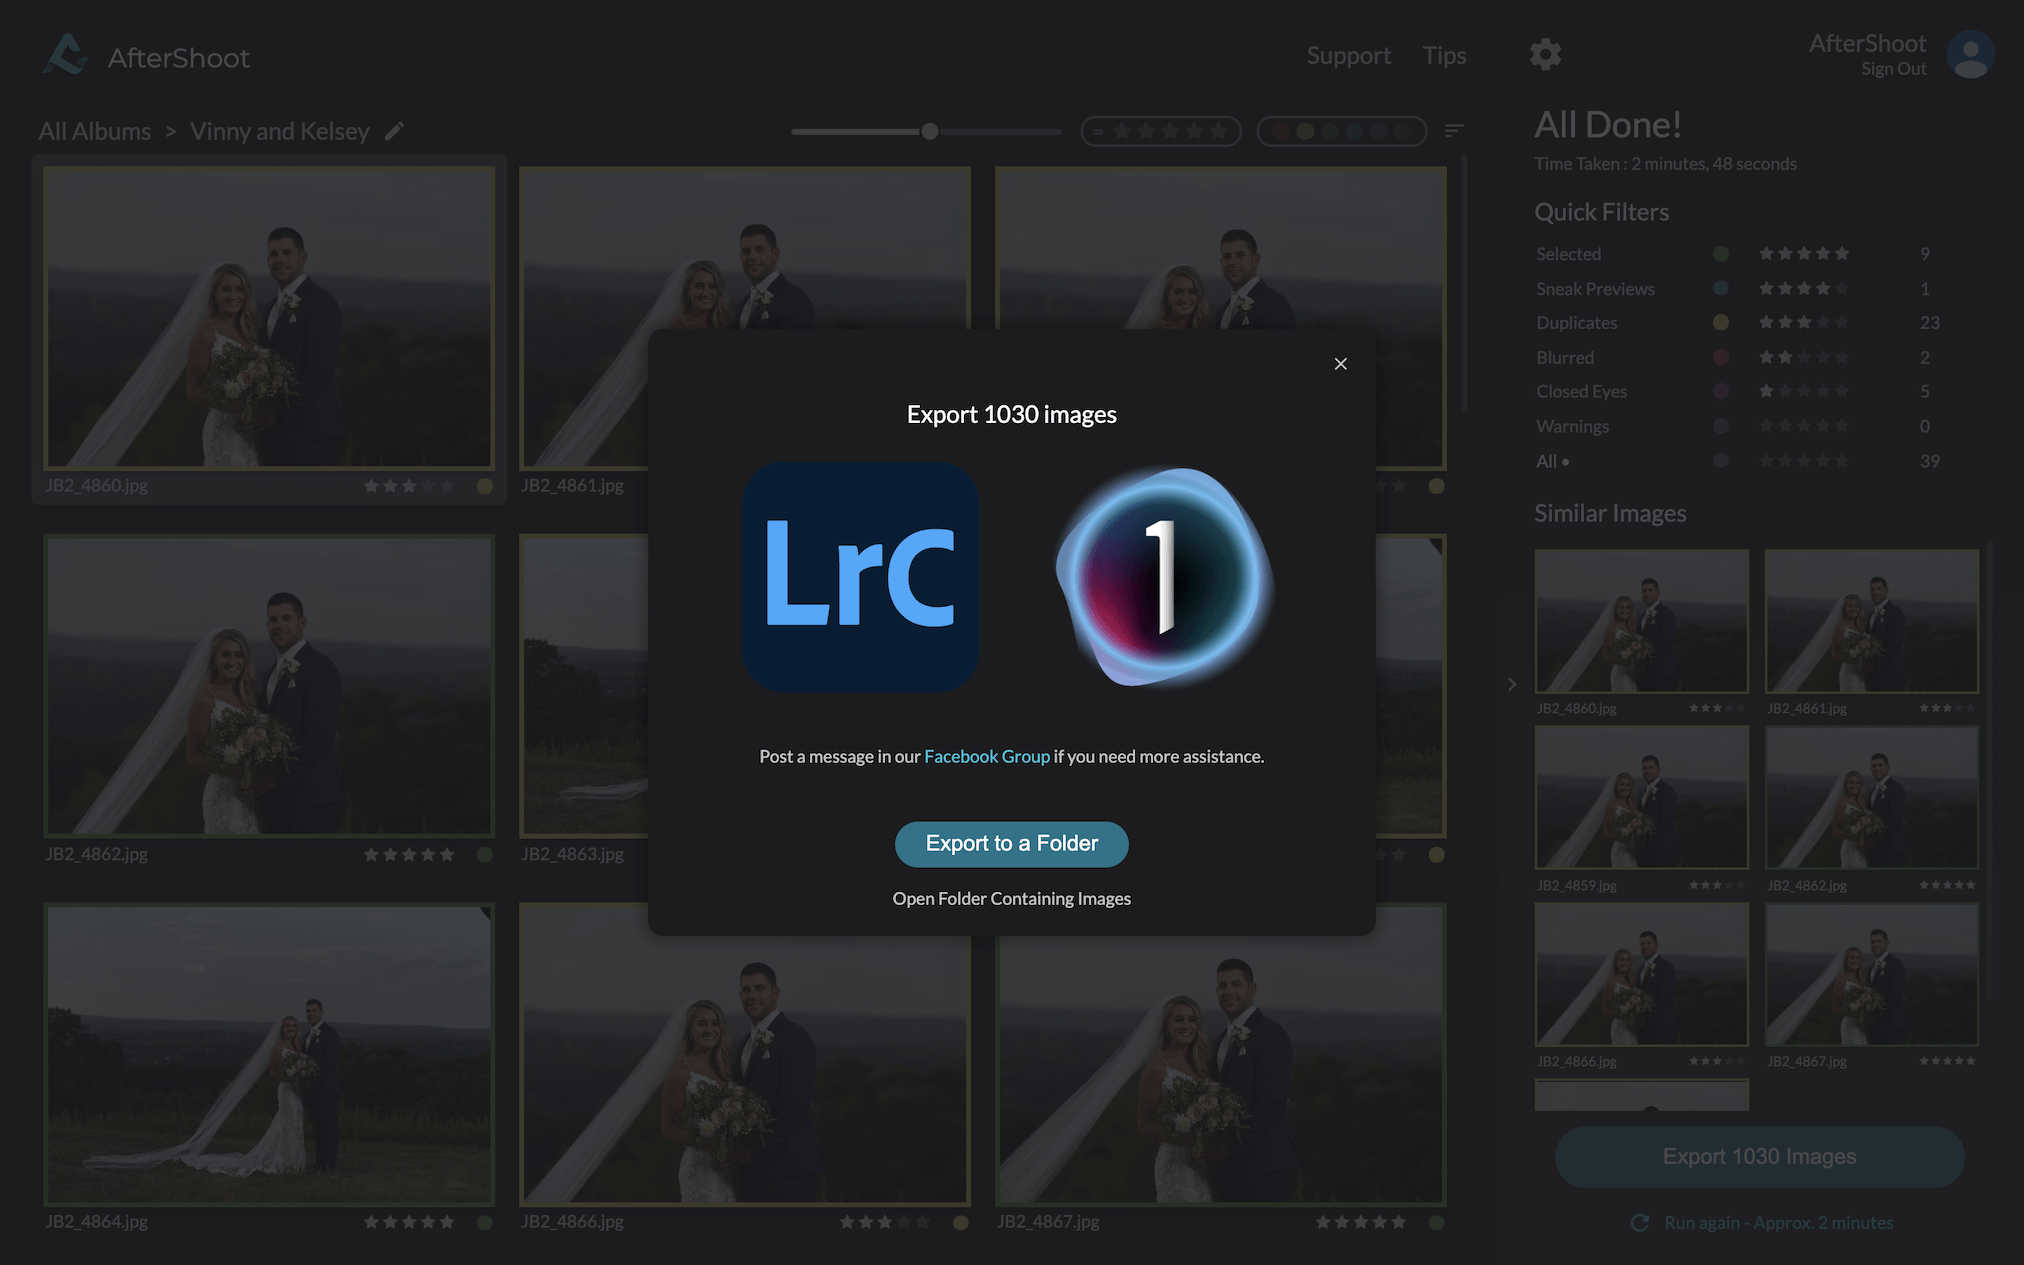Select thumbnail JB2_4862.jpg in main grid
2024x1265 pixels.
[269, 686]
